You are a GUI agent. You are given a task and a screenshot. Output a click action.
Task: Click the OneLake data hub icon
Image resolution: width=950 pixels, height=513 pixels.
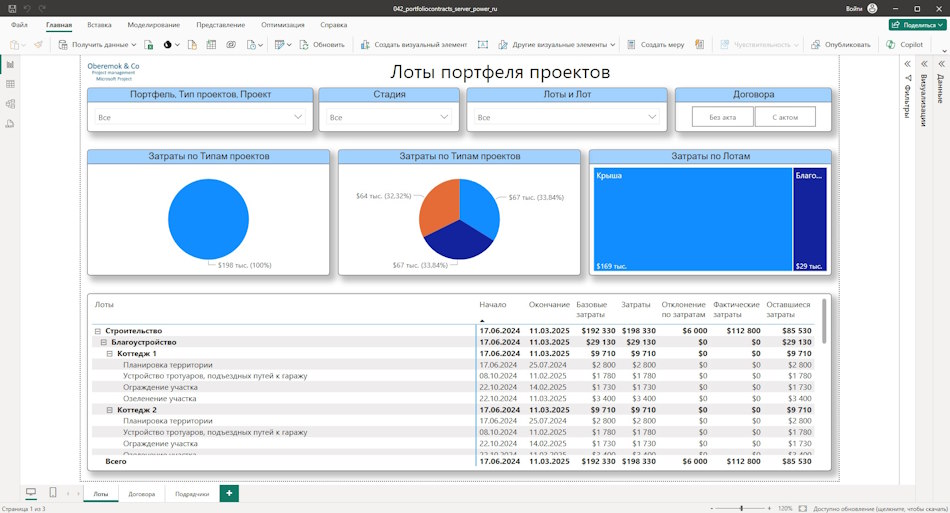click(168, 44)
